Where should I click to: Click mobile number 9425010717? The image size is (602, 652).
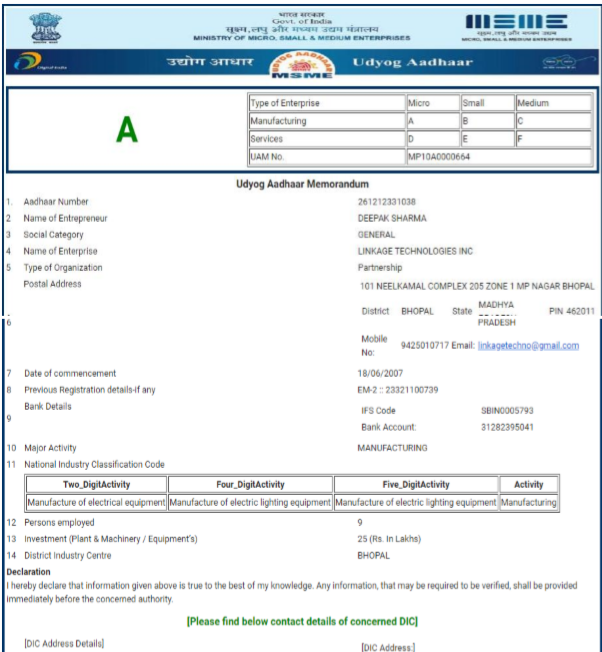pyautogui.click(x=425, y=346)
